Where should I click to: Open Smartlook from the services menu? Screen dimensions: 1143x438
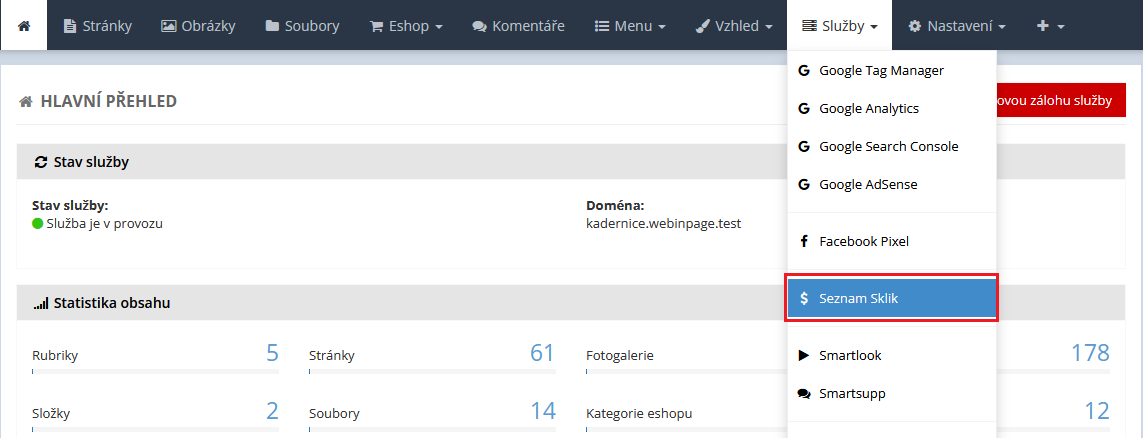[850, 356]
